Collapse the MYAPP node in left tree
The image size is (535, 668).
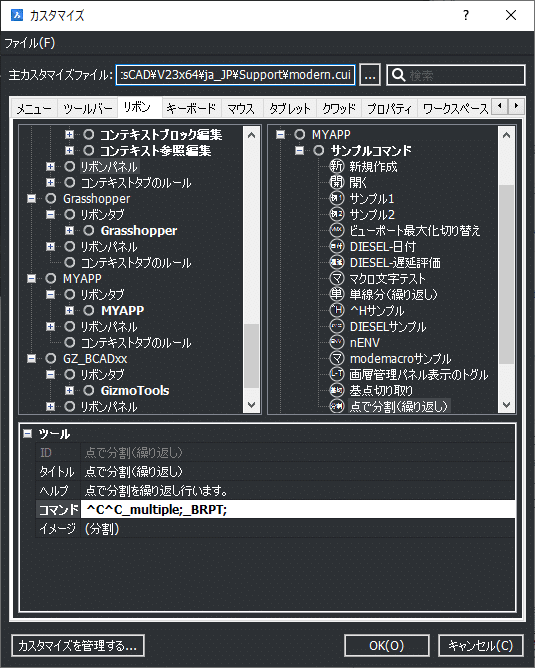click(32, 278)
